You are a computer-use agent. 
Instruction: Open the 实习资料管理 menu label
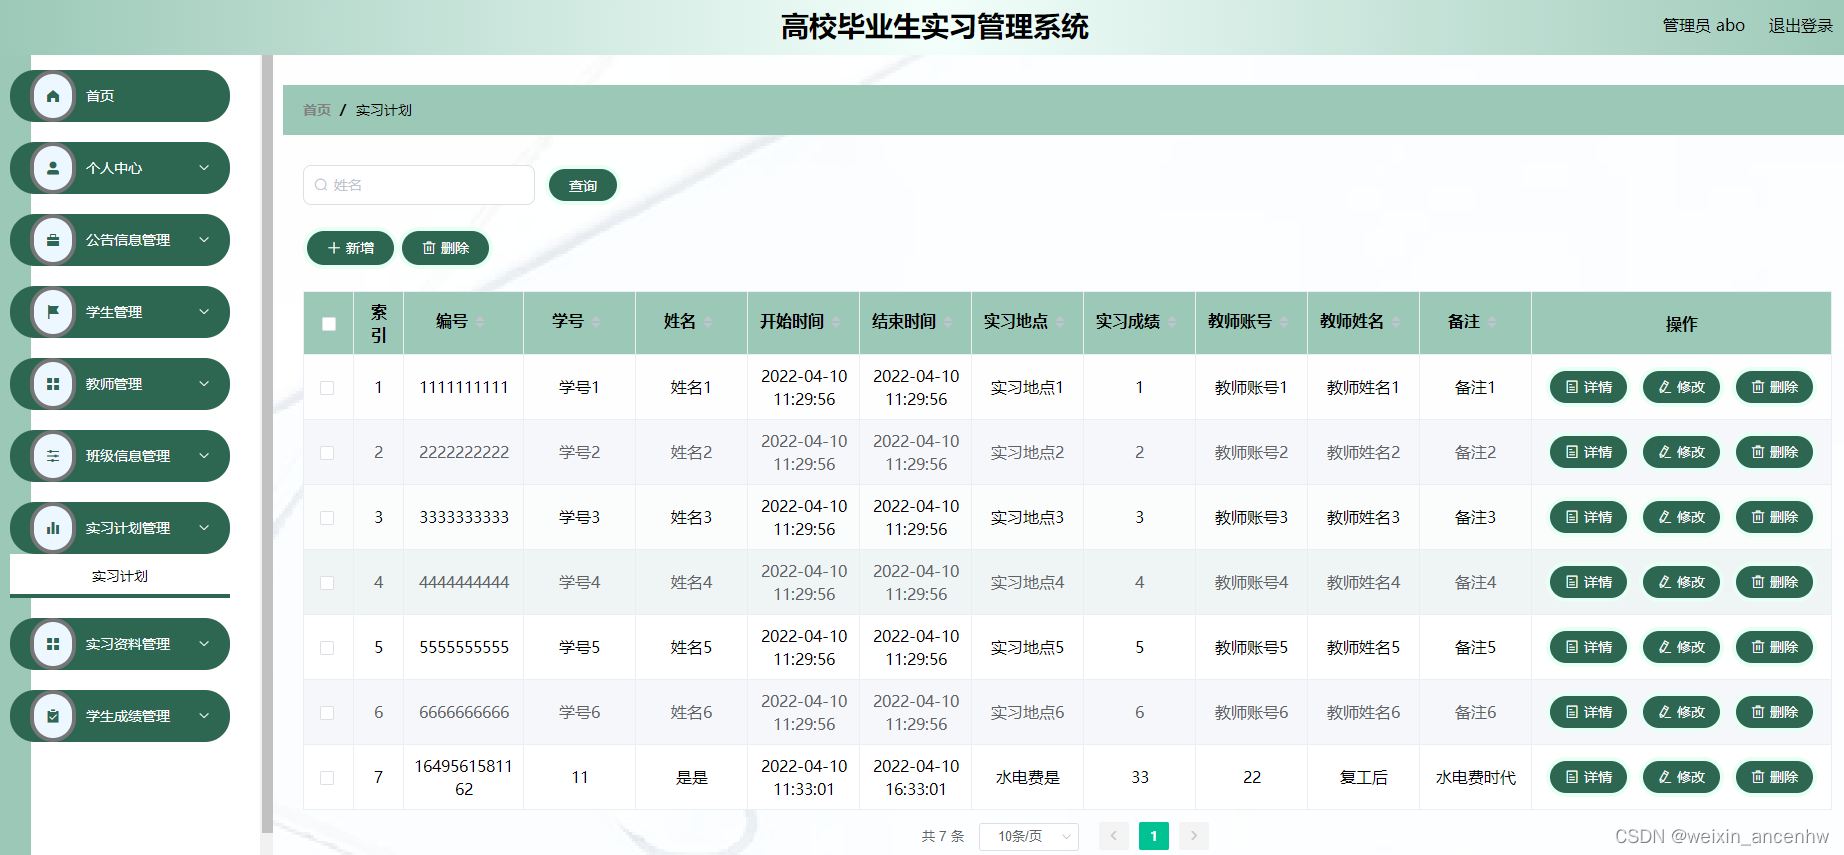pos(128,644)
